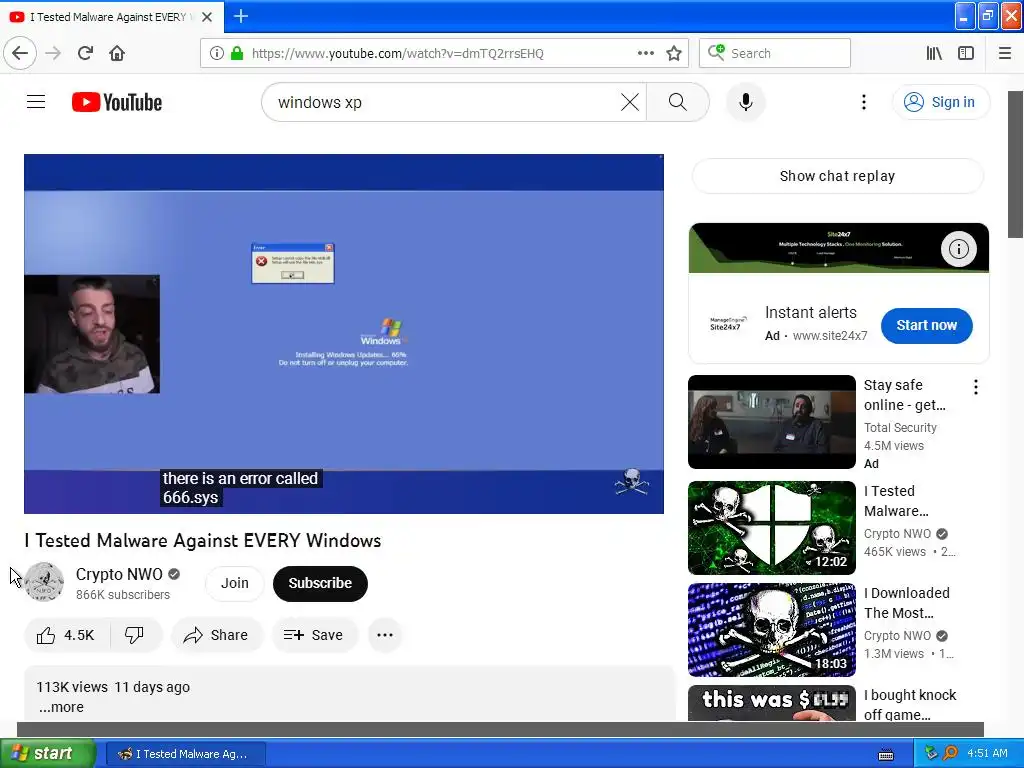Open the 18:03 'I Downloaded The Most' thumbnail
The image size is (1024, 768).
[771, 630]
